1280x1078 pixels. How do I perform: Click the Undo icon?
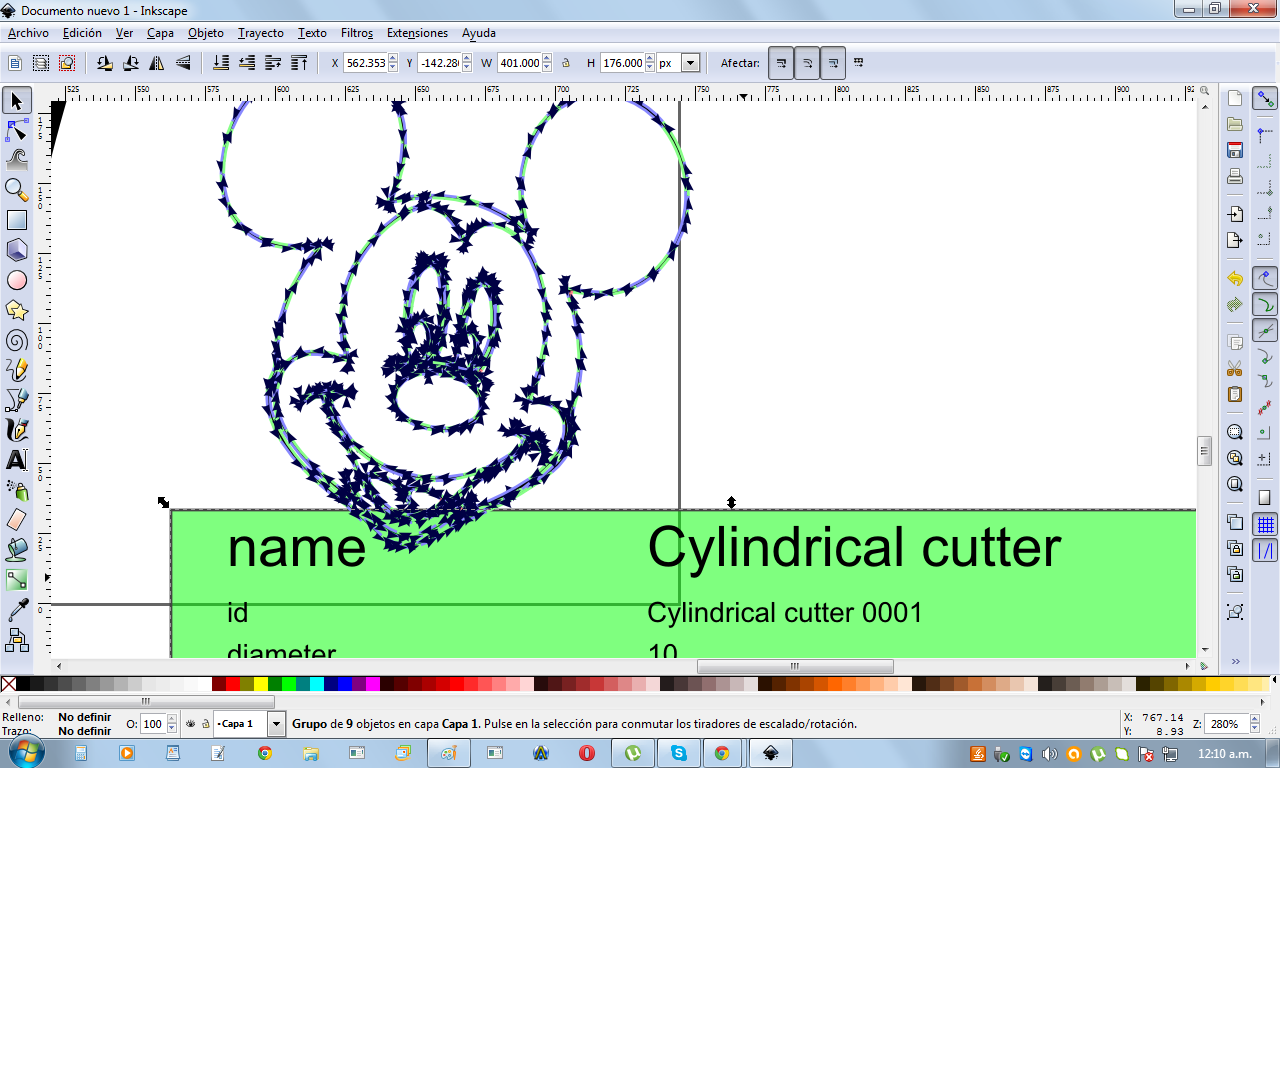(1235, 278)
